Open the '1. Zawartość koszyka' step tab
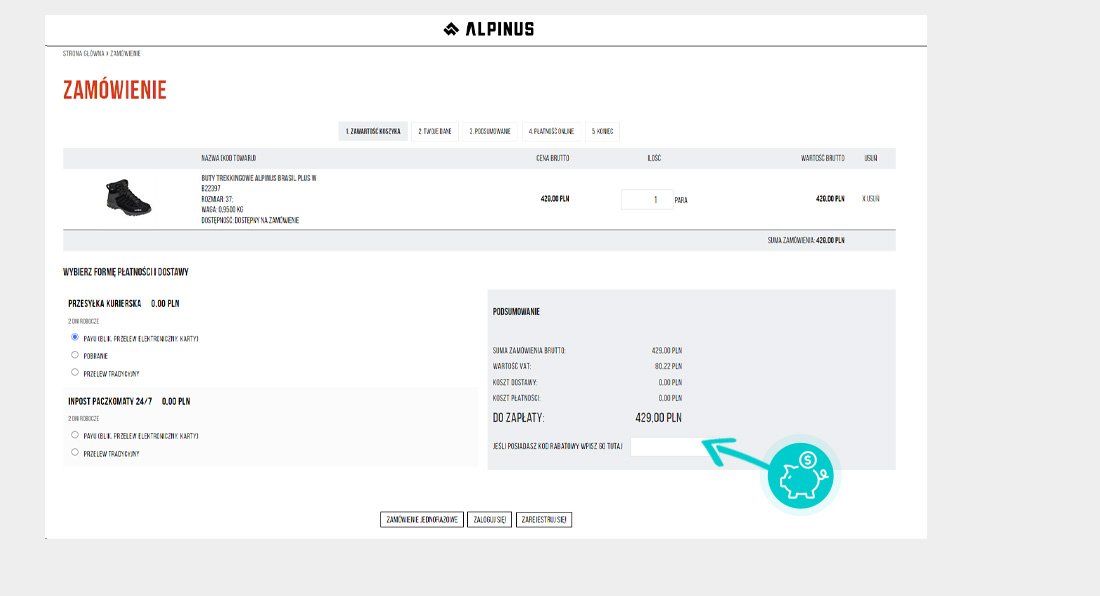This screenshot has width=1100, height=596. click(373, 131)
